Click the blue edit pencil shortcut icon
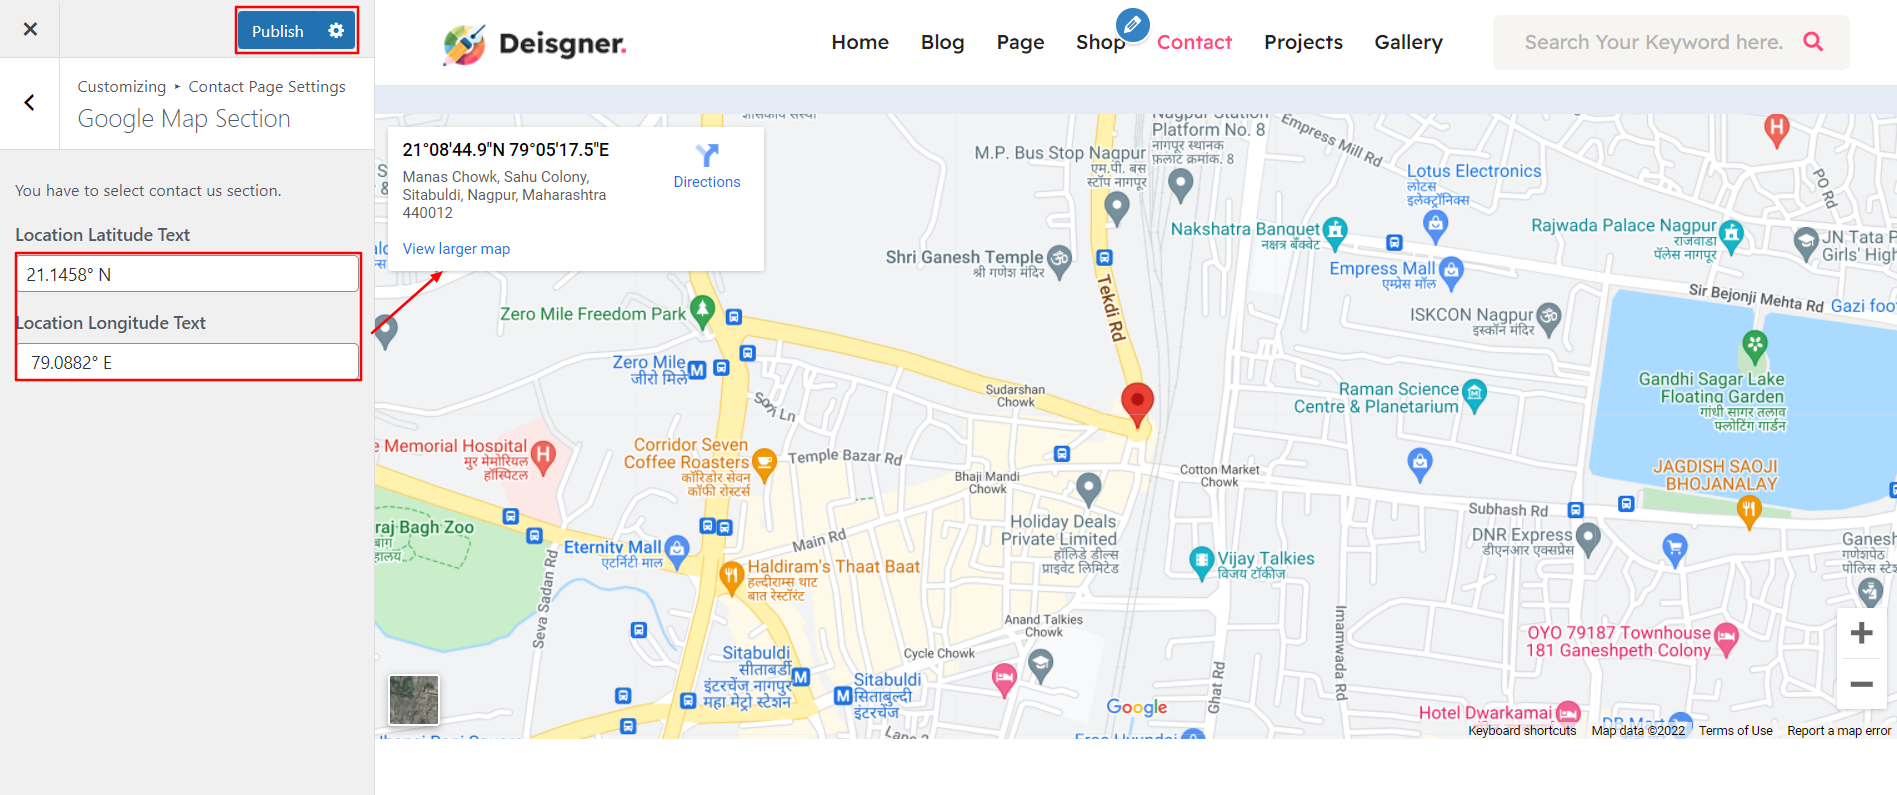Screen dimensions: 1897x795 1133,24
